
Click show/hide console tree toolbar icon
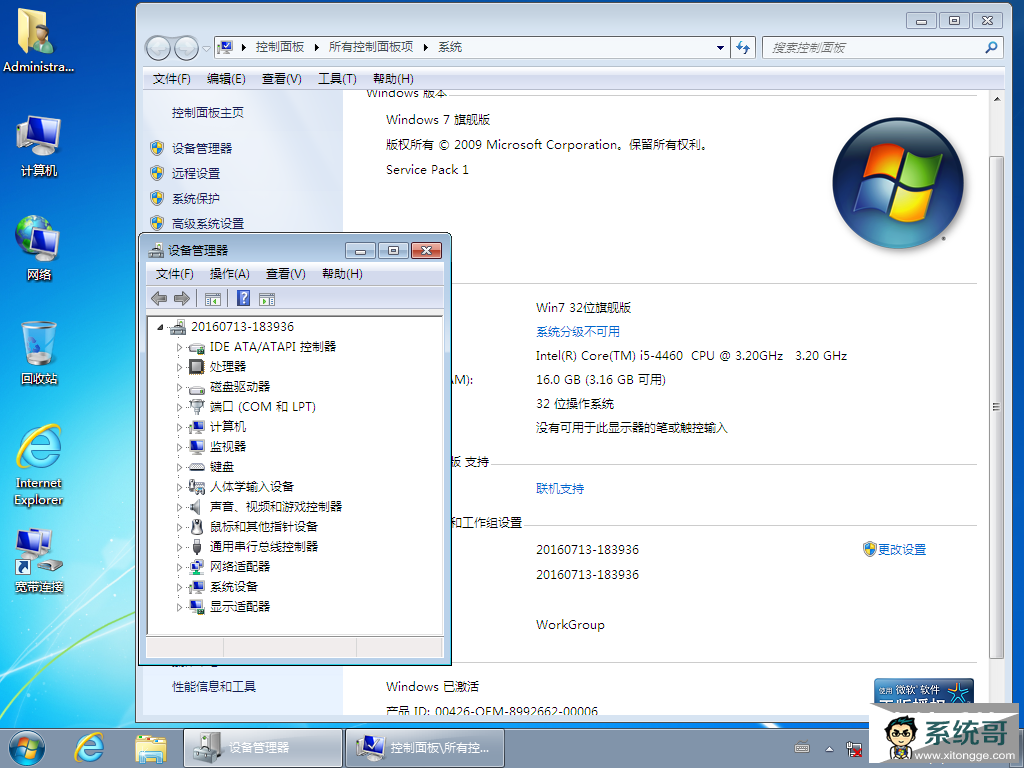[212, 299]
